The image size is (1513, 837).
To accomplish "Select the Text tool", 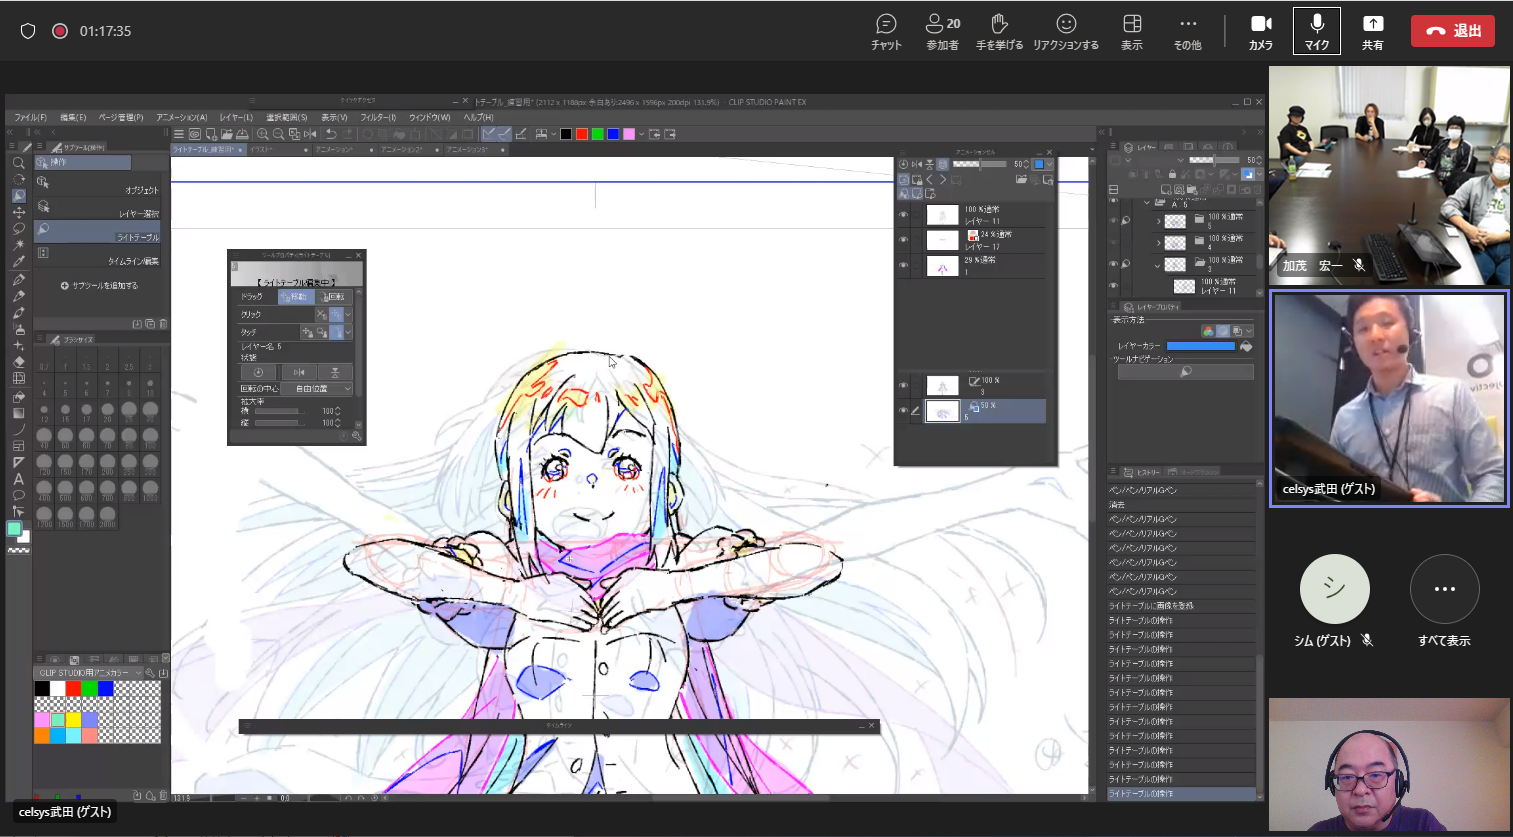I will click(18, 479).
